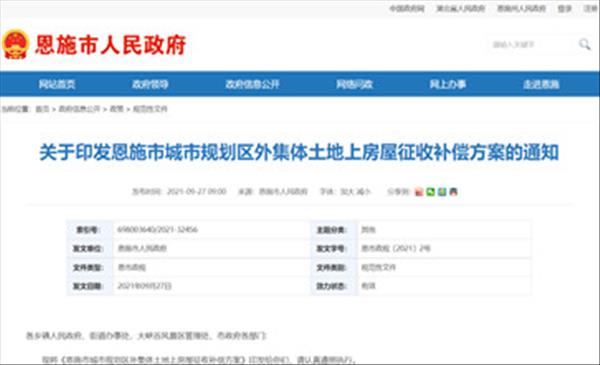Click the source 恩施市人民政府 beside 来源

pos(283,192)
